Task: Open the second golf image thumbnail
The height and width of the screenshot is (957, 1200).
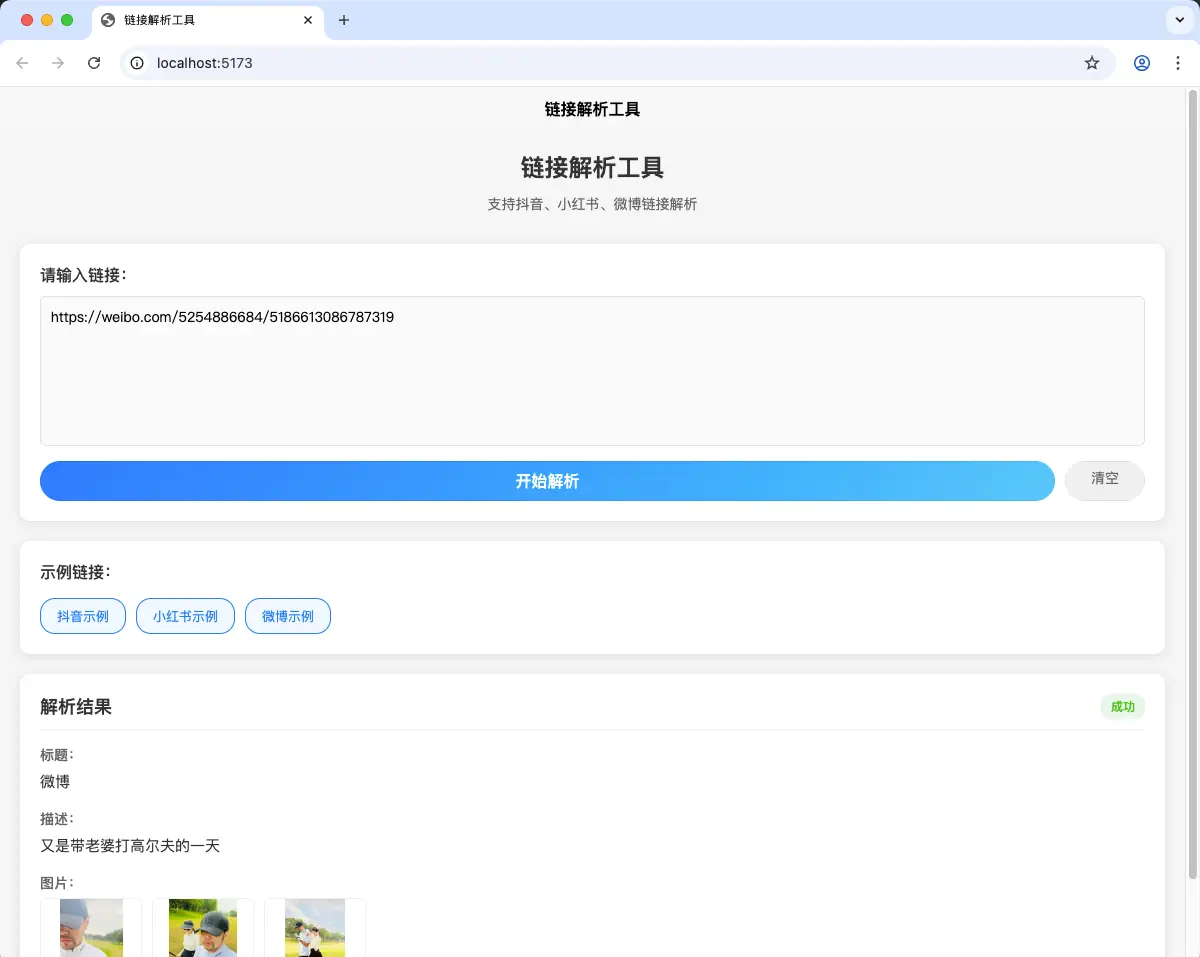Action: 203,928
